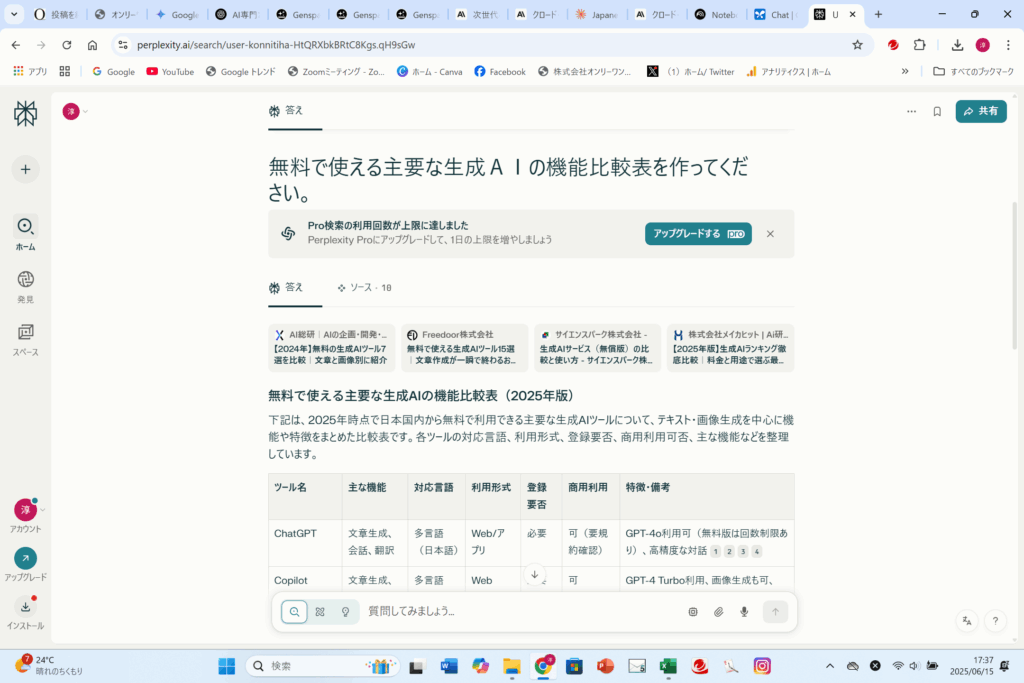This screenshot has width=1024, height=683.
Task: Click the ChatGPT table cell
Action: point(305,542)
